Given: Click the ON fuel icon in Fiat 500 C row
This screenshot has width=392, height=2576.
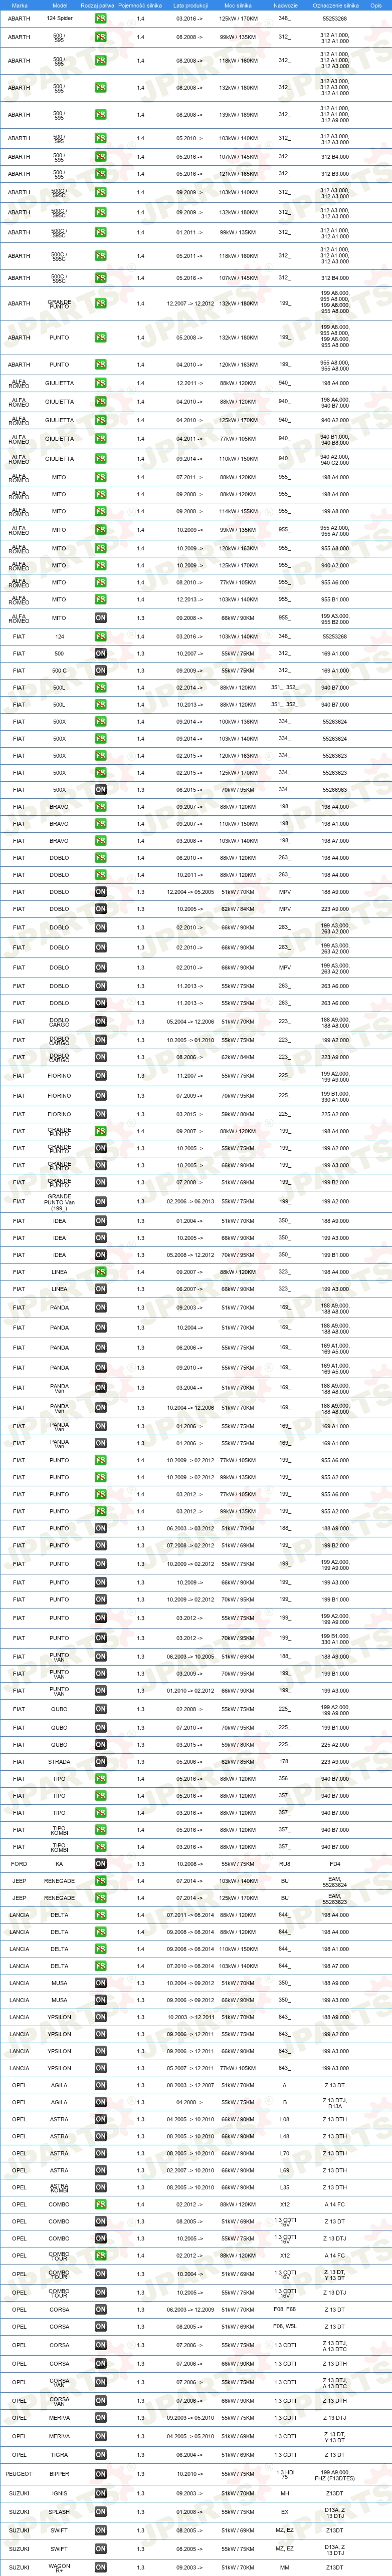Looking at the screenshot, I should pos(100,670).
